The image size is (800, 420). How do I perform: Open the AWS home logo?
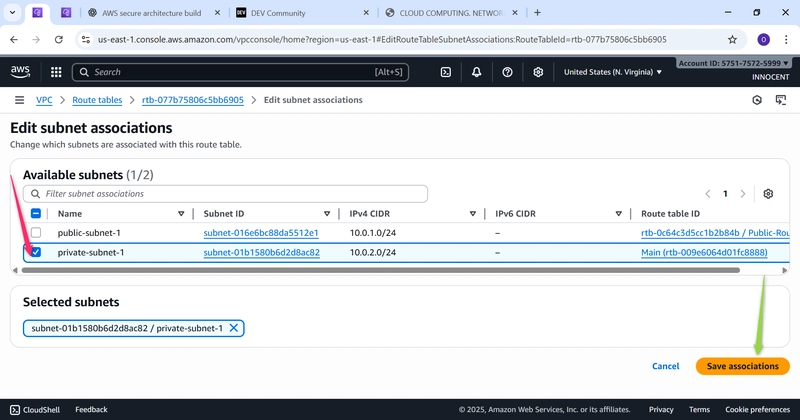[x=20, y=72]
